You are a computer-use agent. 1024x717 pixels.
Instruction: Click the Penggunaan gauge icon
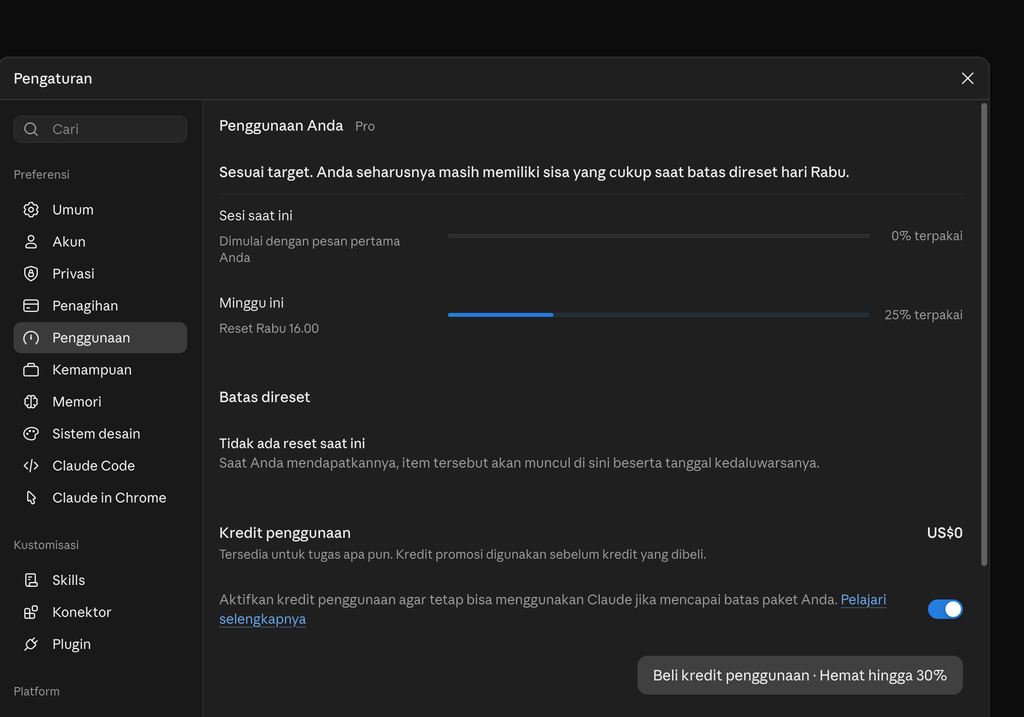[31, 338]
